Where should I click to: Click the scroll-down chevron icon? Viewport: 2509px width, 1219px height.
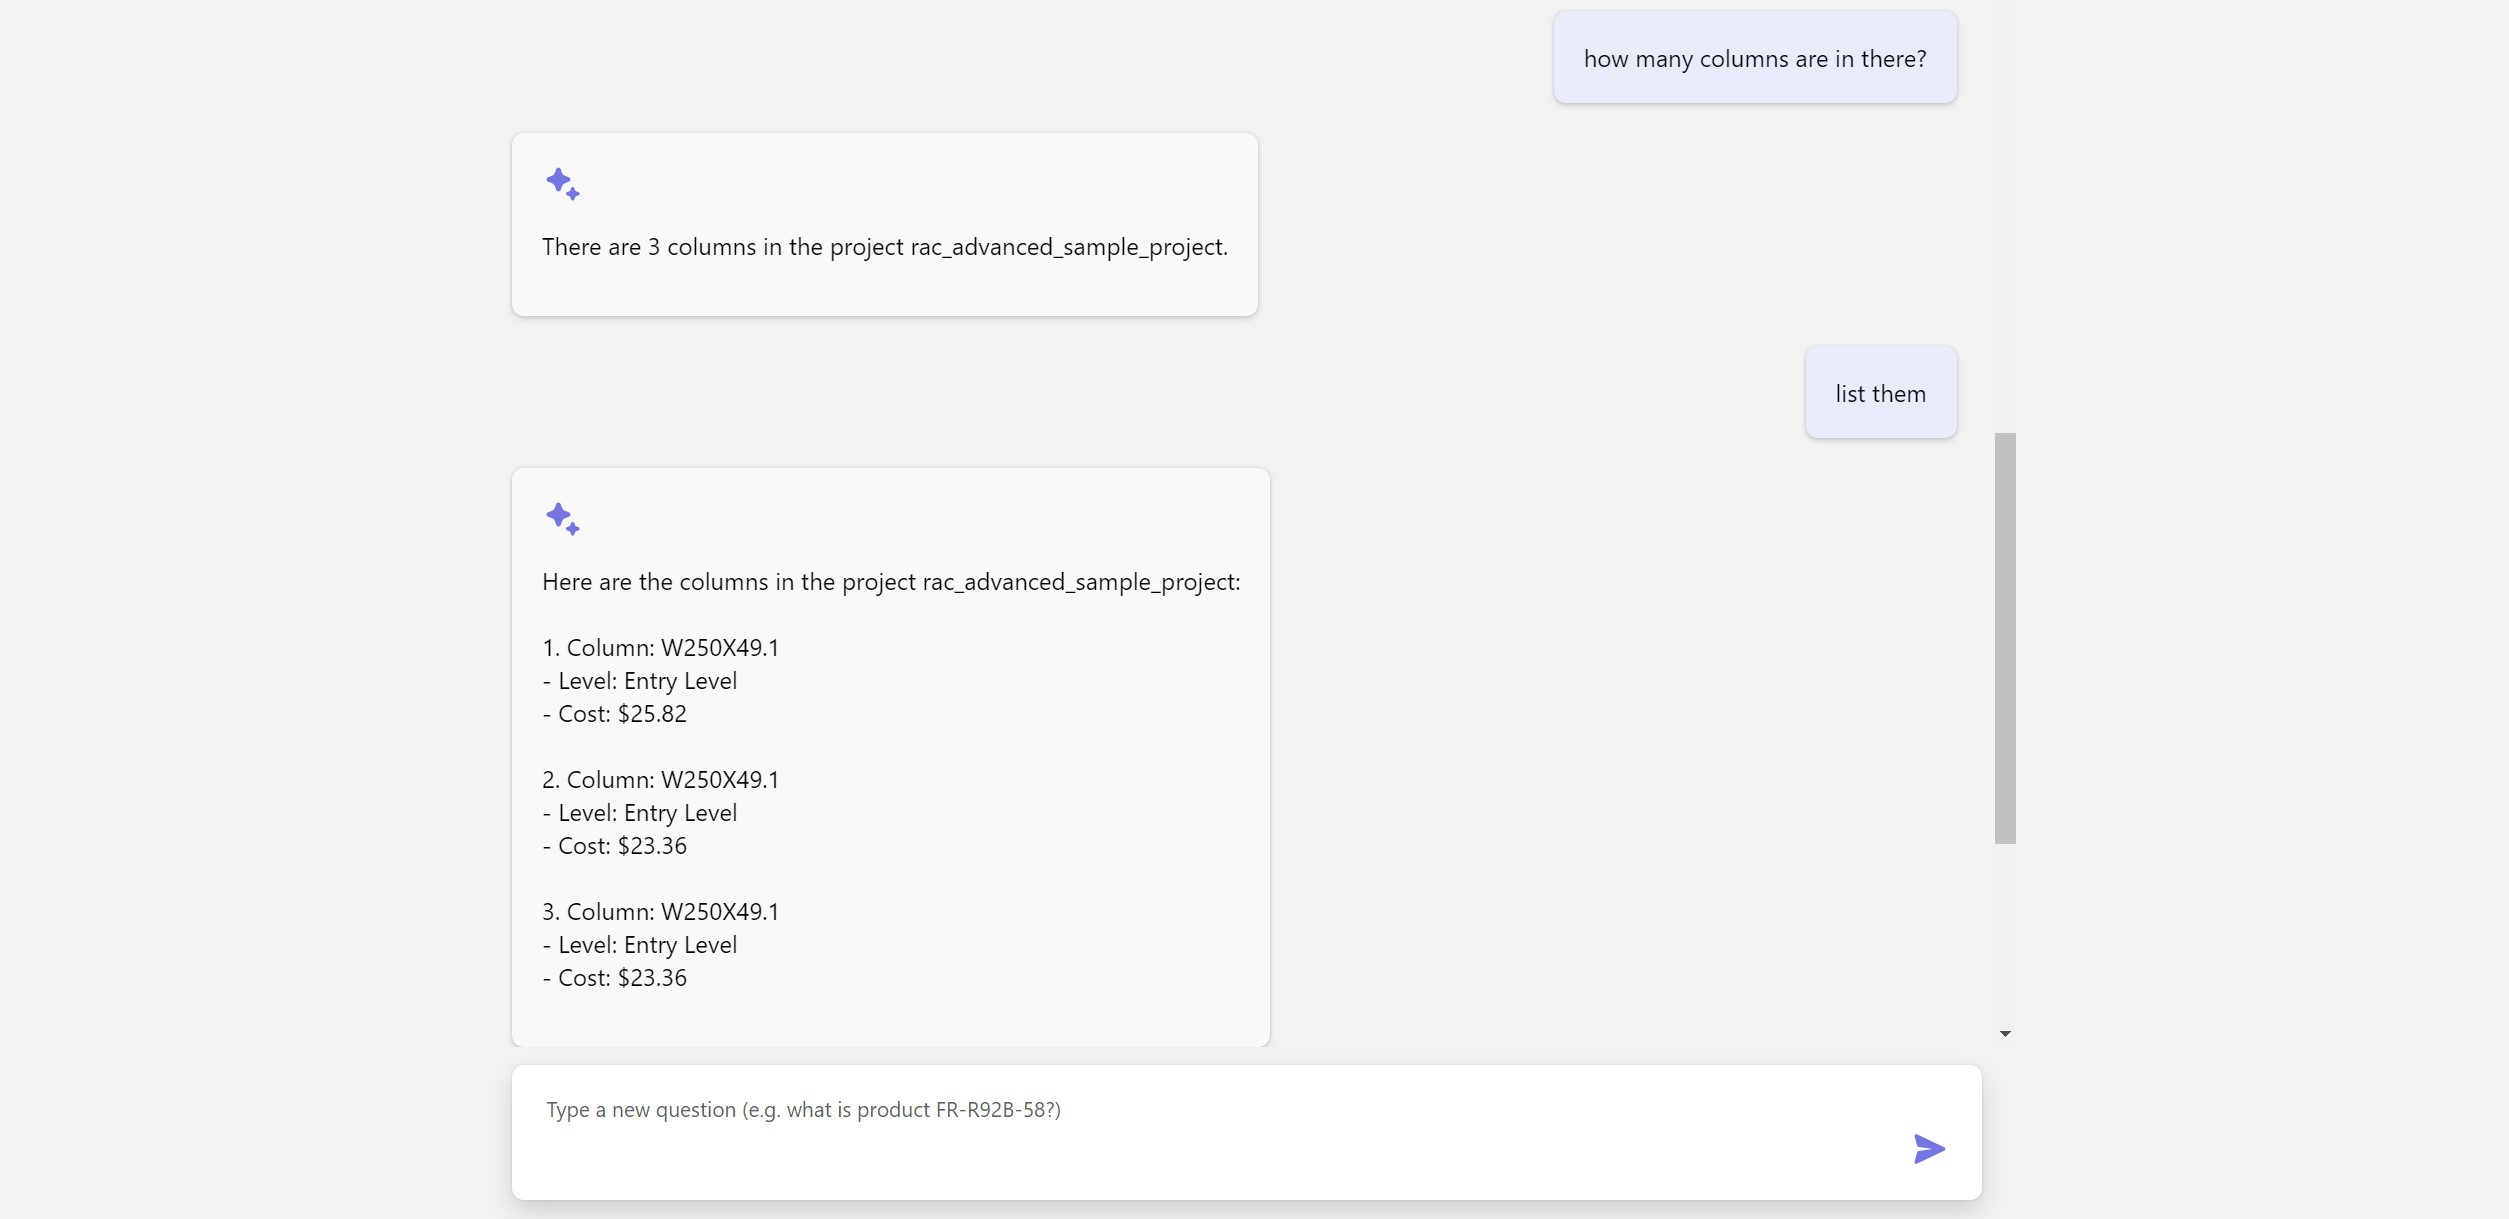point(2004,1033)
